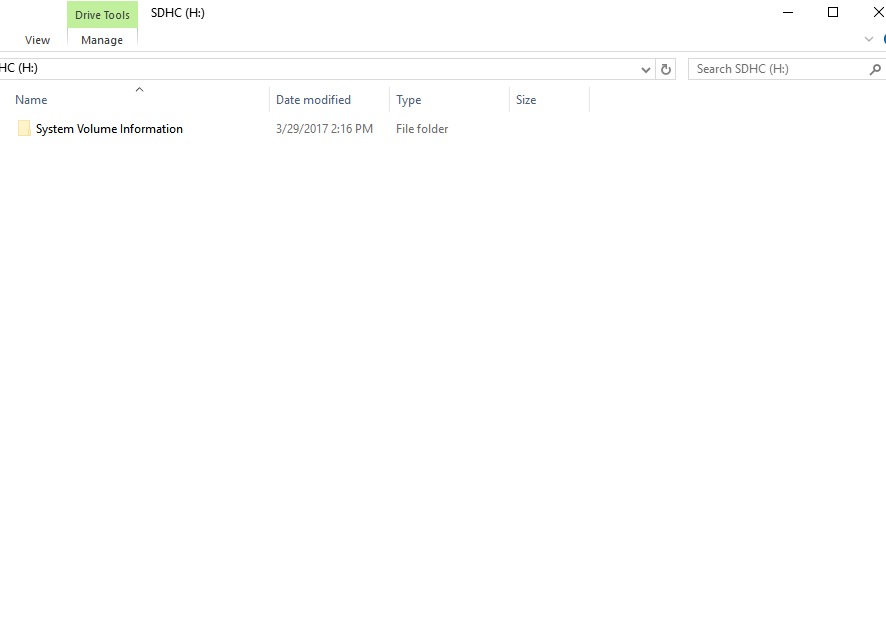
Task: Maximize the SDHC (H:) window
Action: [832, 12]
